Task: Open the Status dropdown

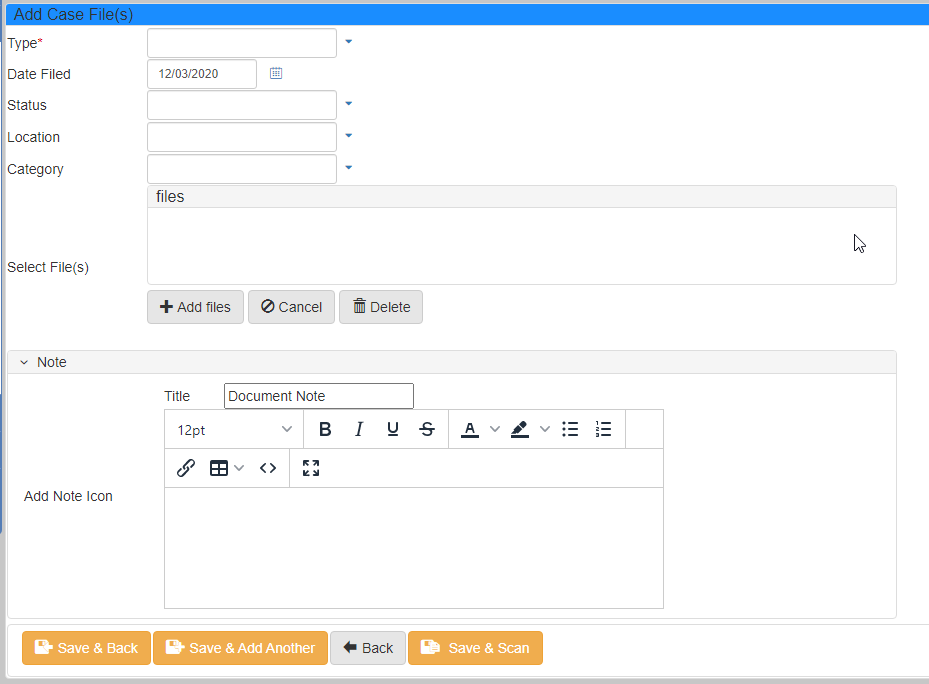Action: (348, 104)
